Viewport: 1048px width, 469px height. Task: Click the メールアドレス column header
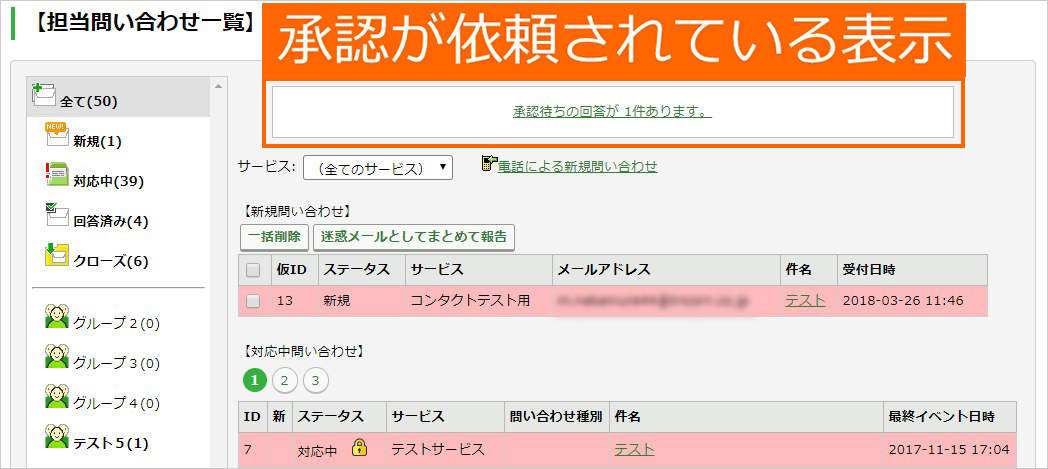(x=666, y=270)
